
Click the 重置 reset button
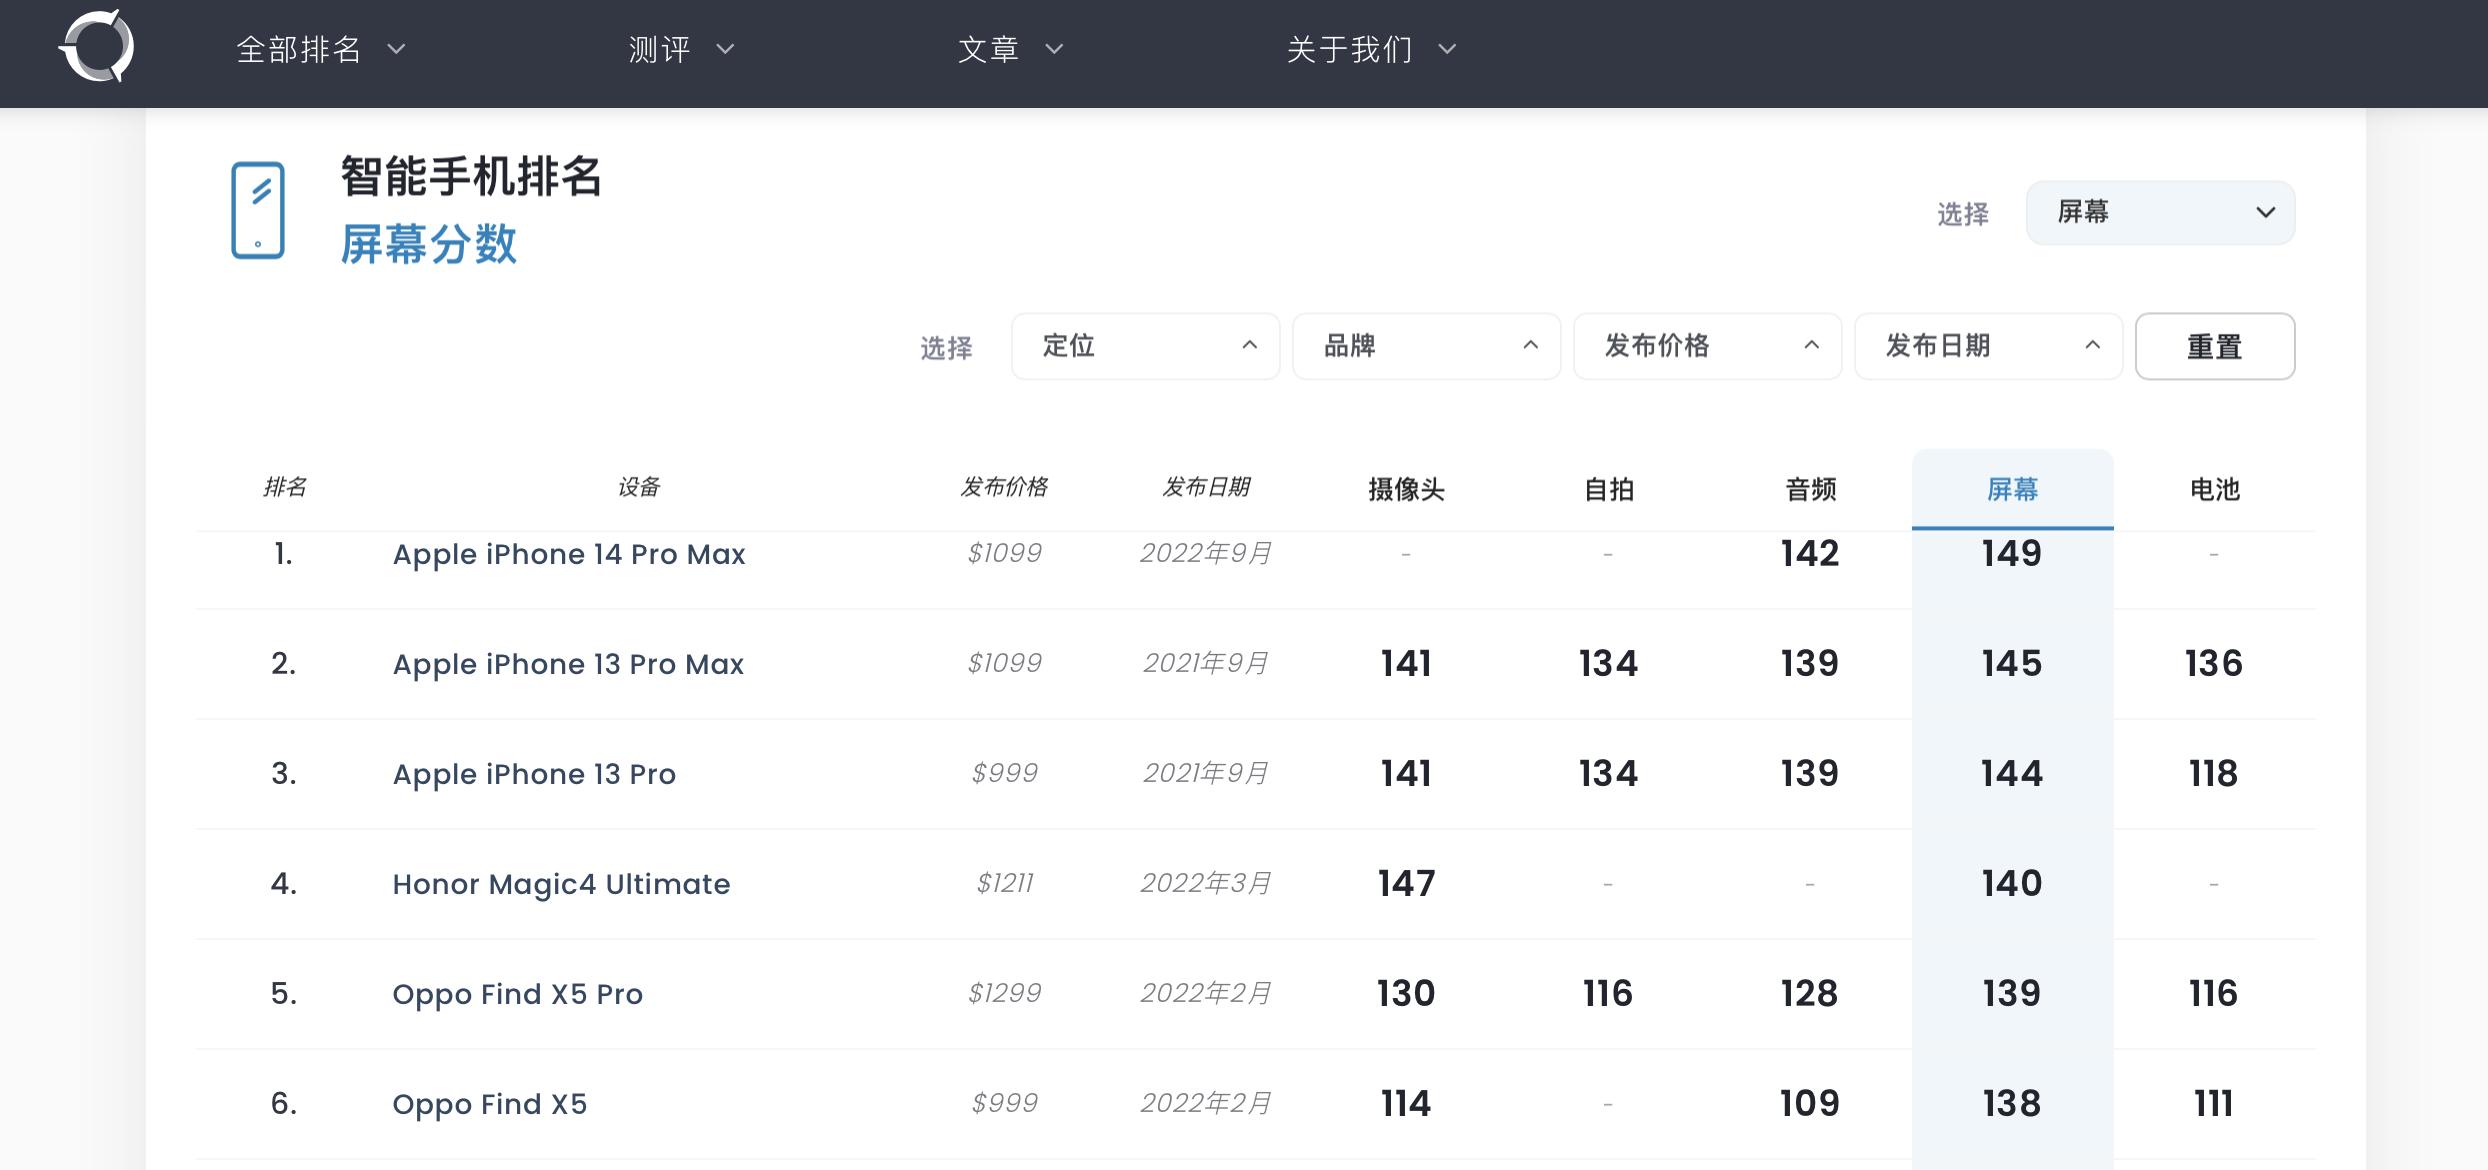pyautogui.click(x=2215, y=346)
